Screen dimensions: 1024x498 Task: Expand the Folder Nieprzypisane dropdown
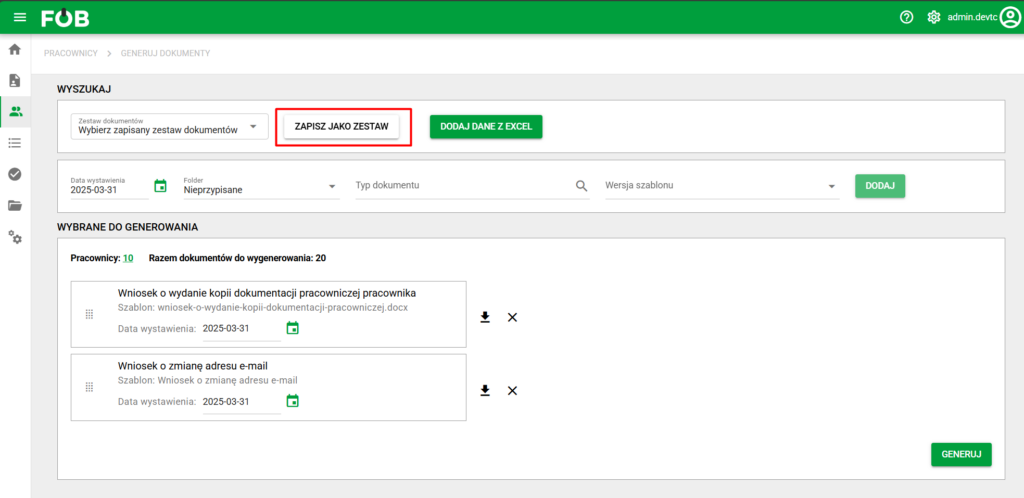[x=332, y=186]
